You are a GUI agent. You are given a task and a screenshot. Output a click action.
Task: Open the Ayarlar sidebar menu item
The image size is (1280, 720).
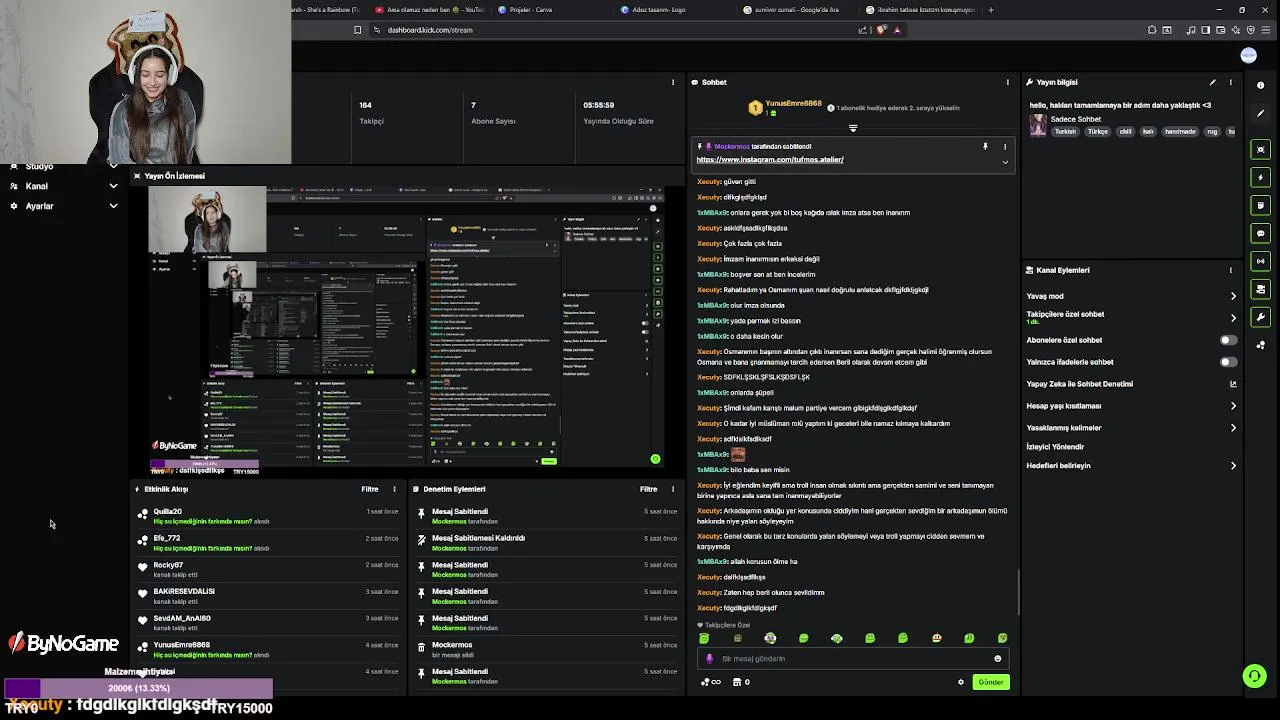(x=40, y=206)
